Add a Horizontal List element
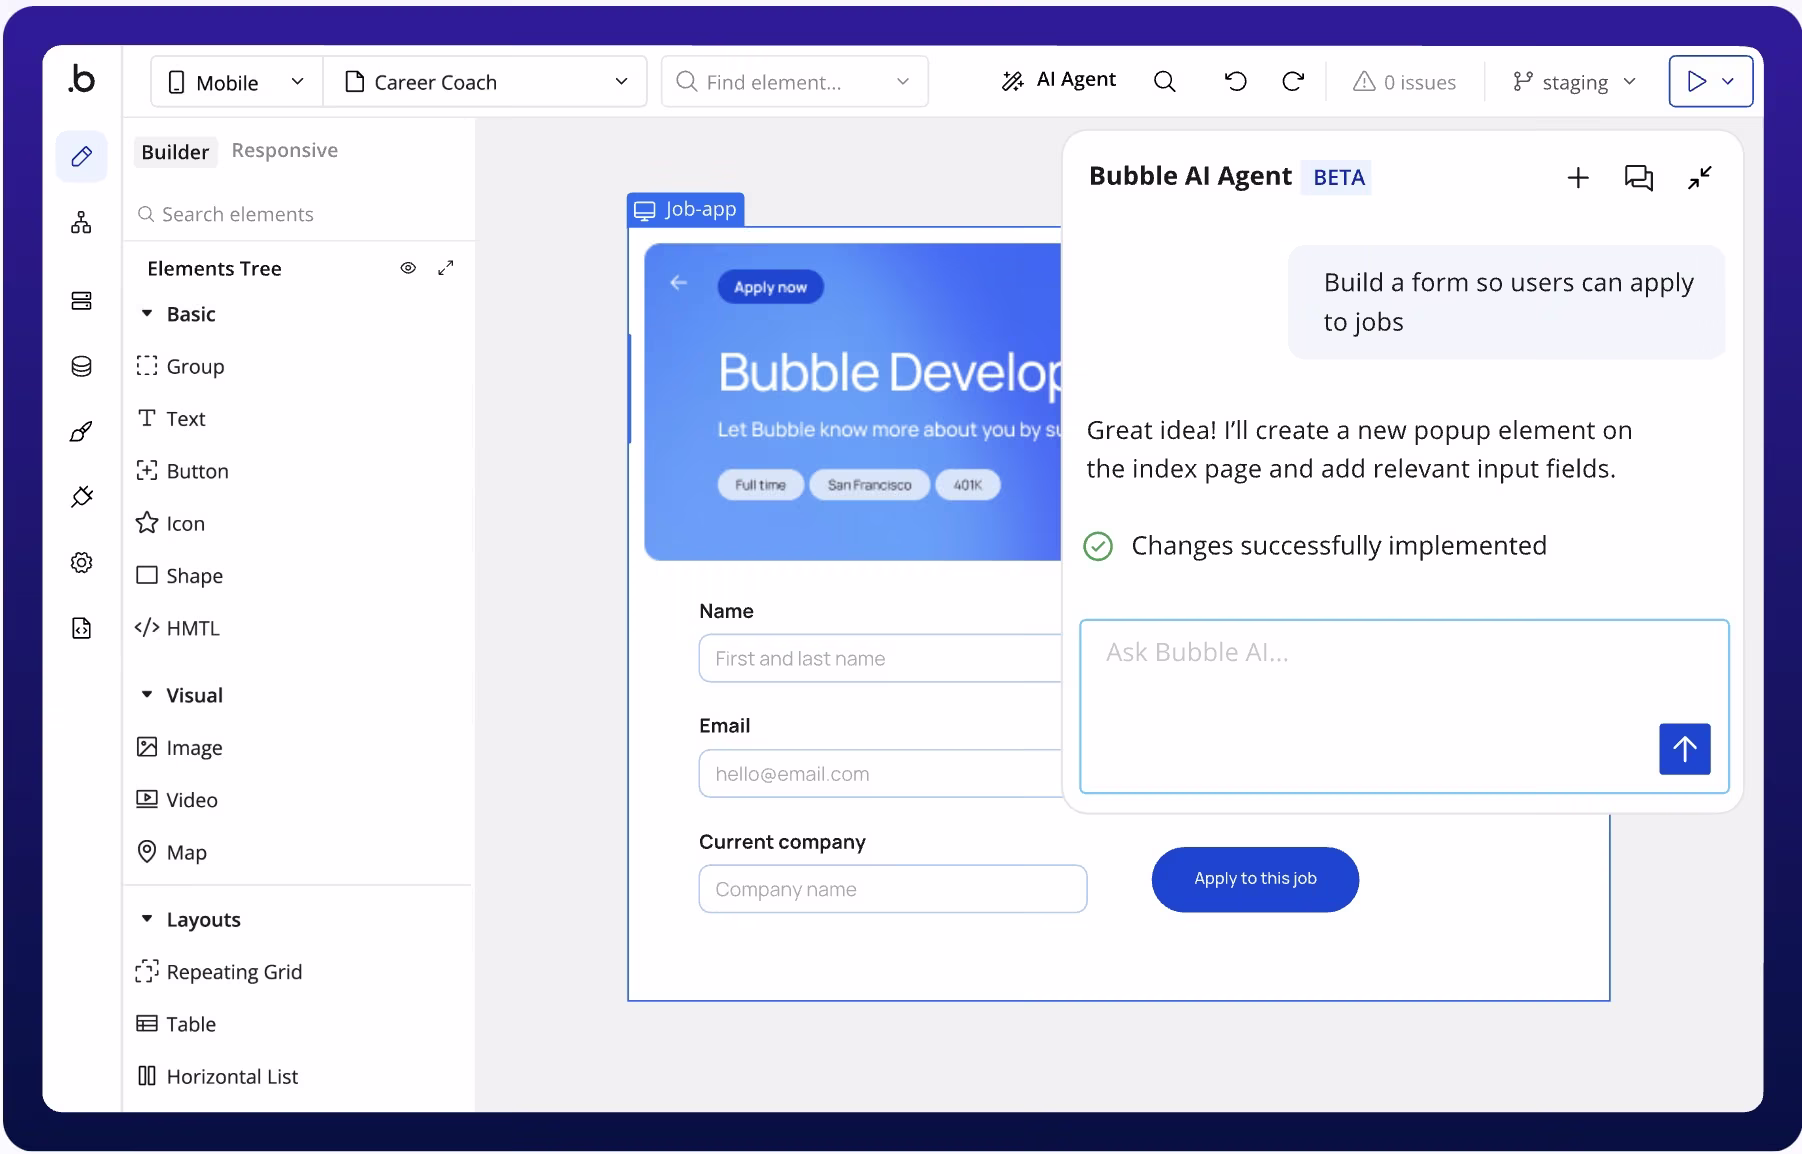The image size is (1802, 1154). pos(217,1076)
